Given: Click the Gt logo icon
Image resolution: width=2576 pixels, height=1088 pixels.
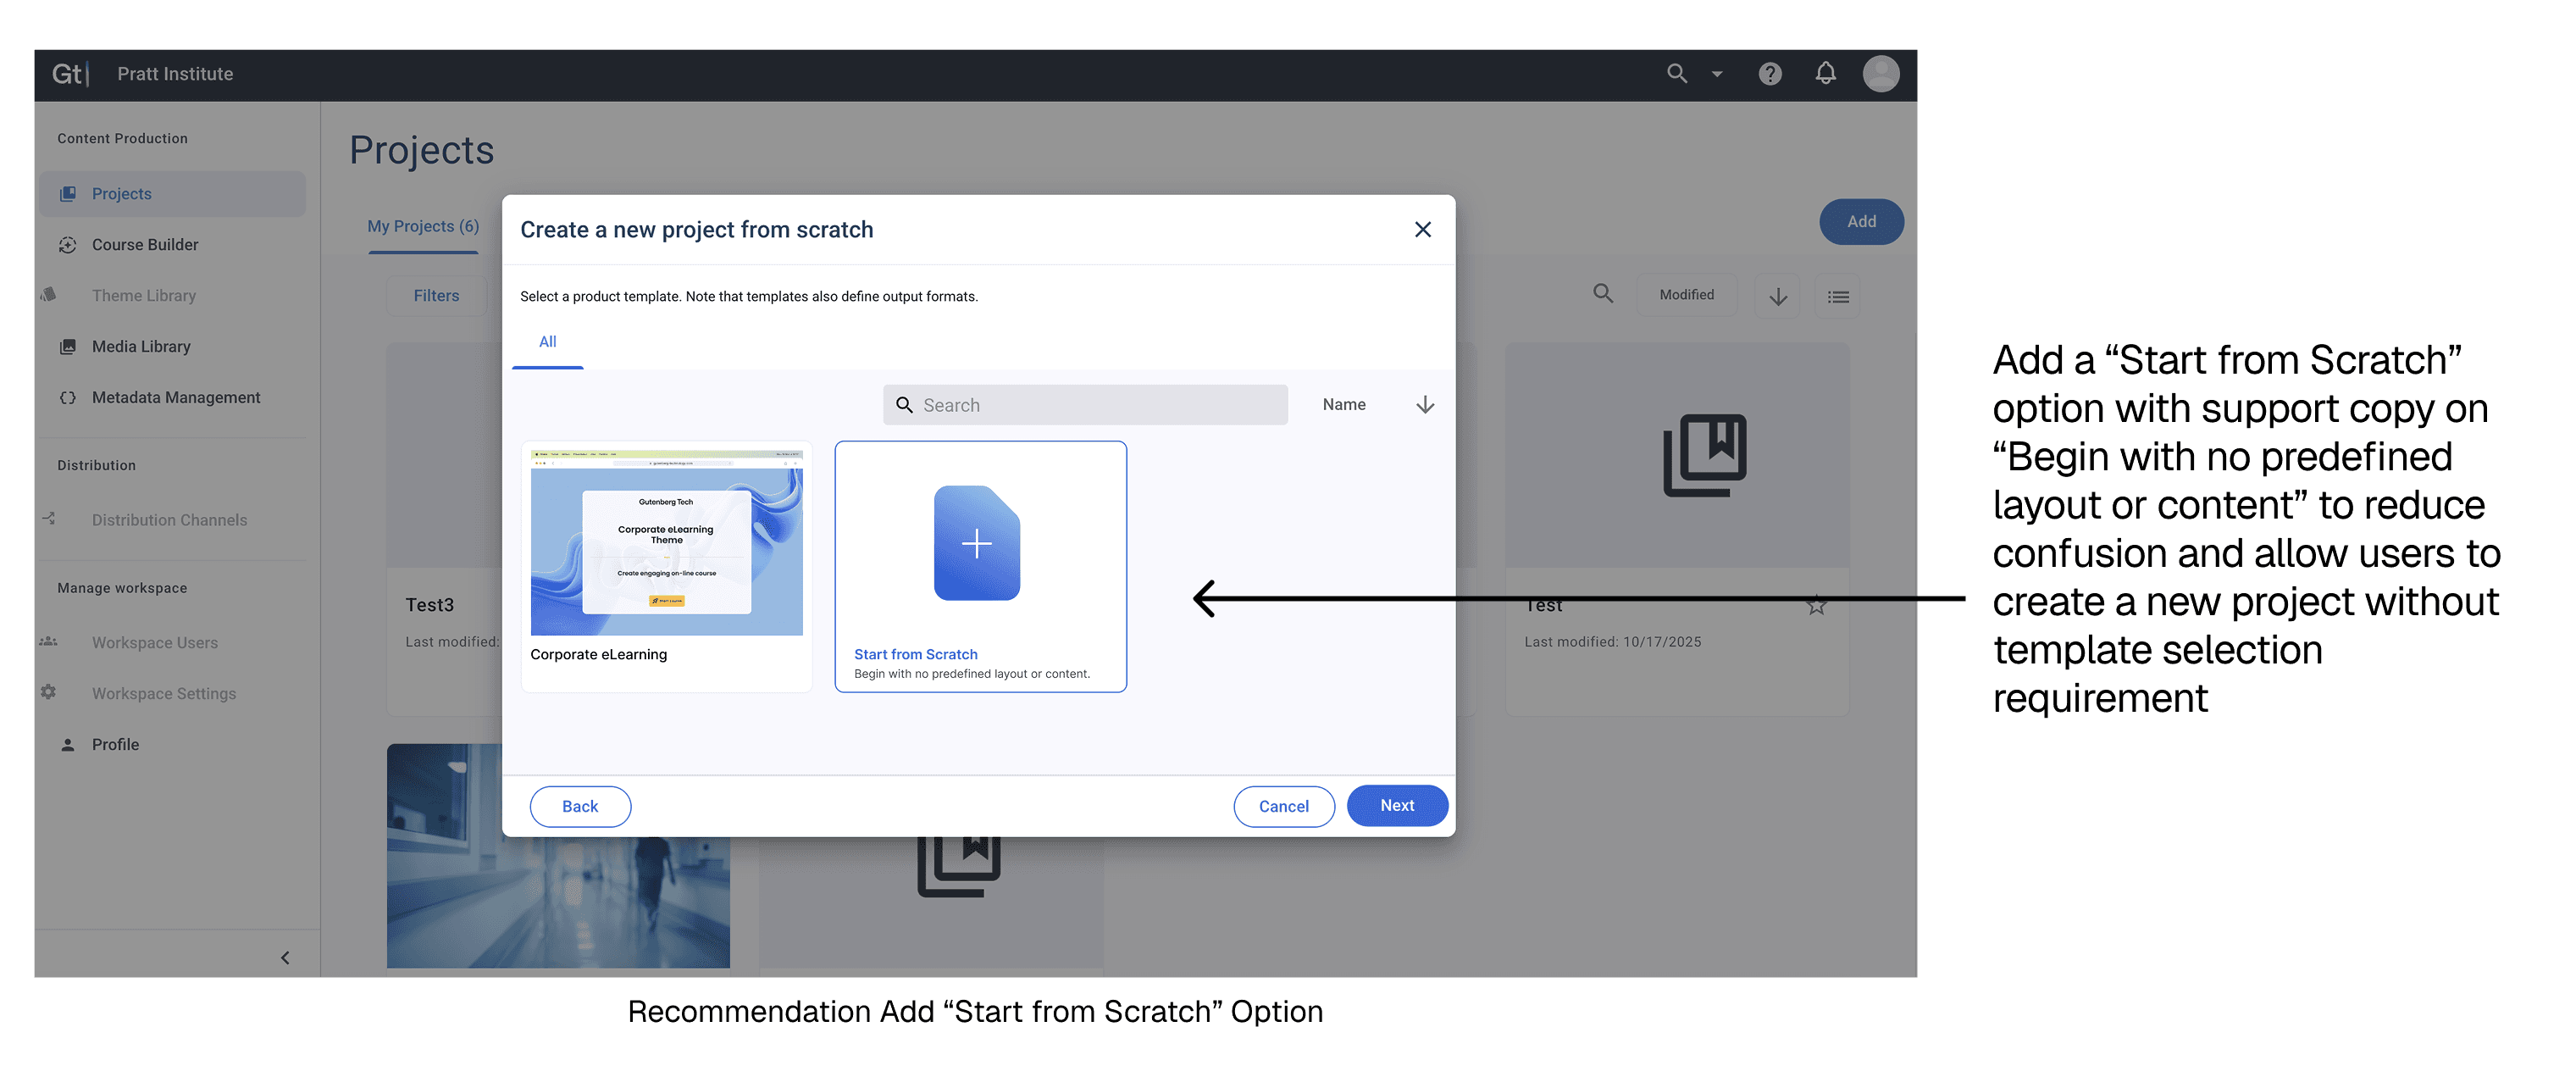Looking at the screenshot, I should [69, 74].
